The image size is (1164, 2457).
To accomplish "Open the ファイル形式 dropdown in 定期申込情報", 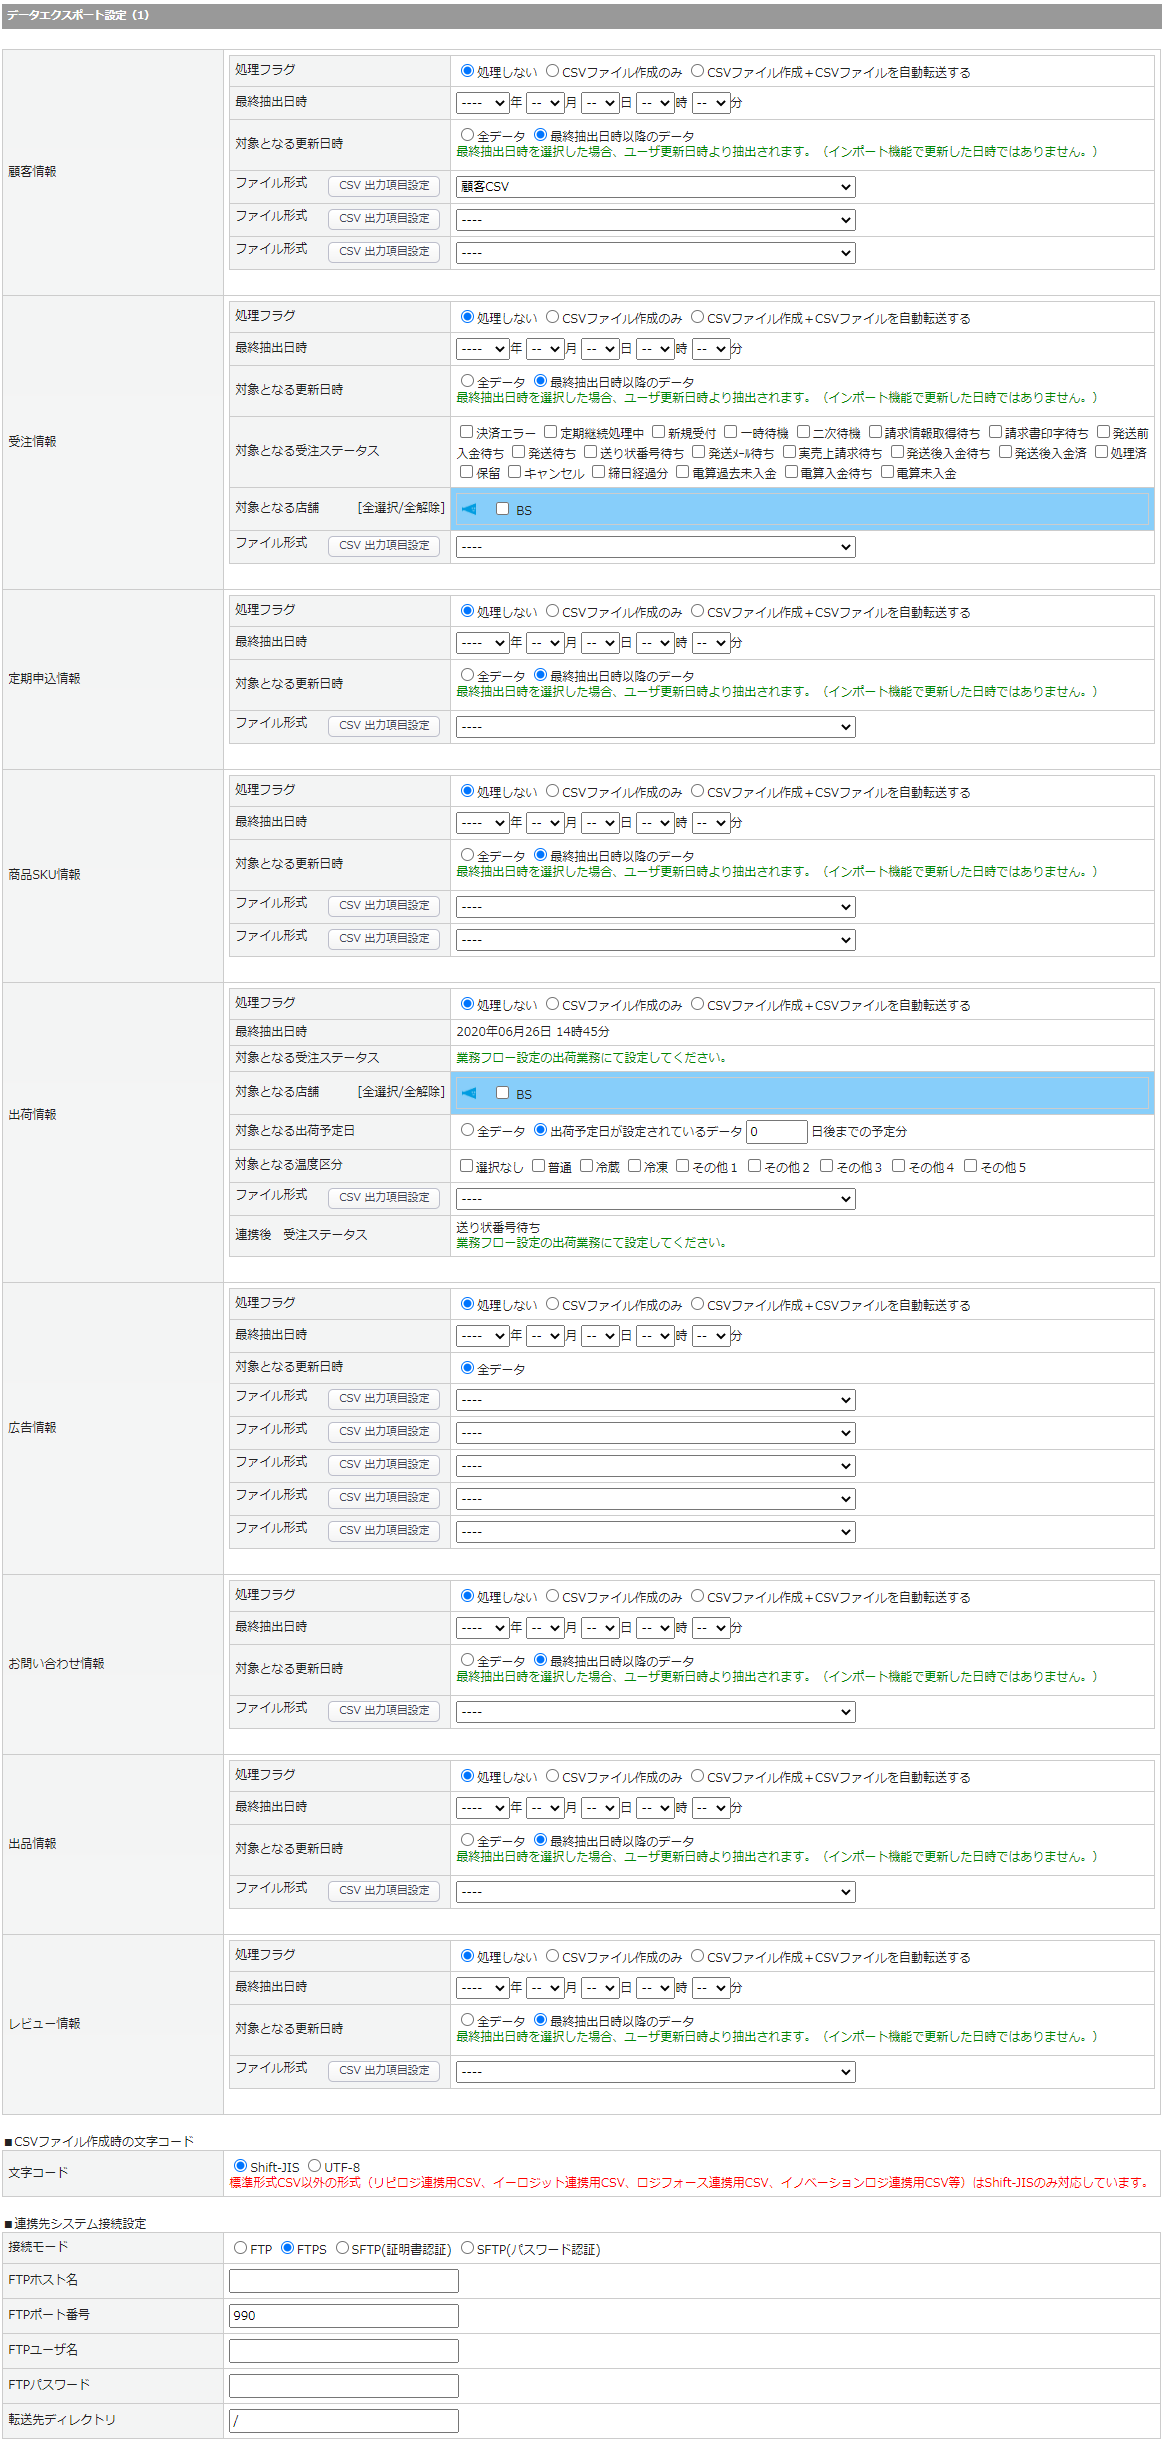I will pyautogui.click(x=655, y=727).
